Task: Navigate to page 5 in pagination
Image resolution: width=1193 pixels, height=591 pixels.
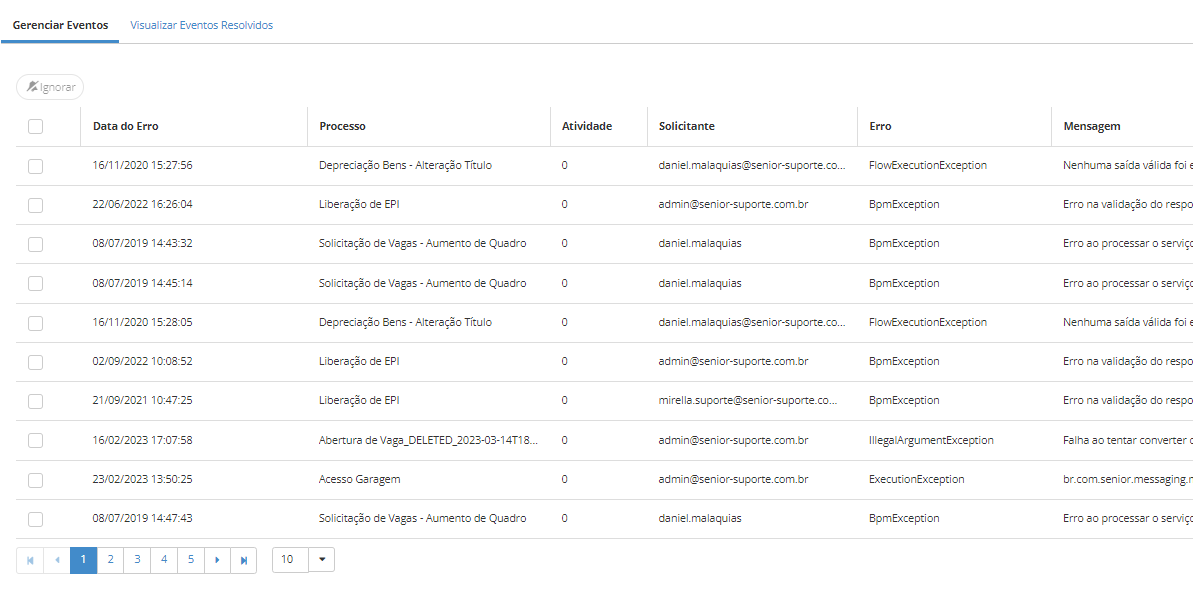Action: (x=190, y=560)
